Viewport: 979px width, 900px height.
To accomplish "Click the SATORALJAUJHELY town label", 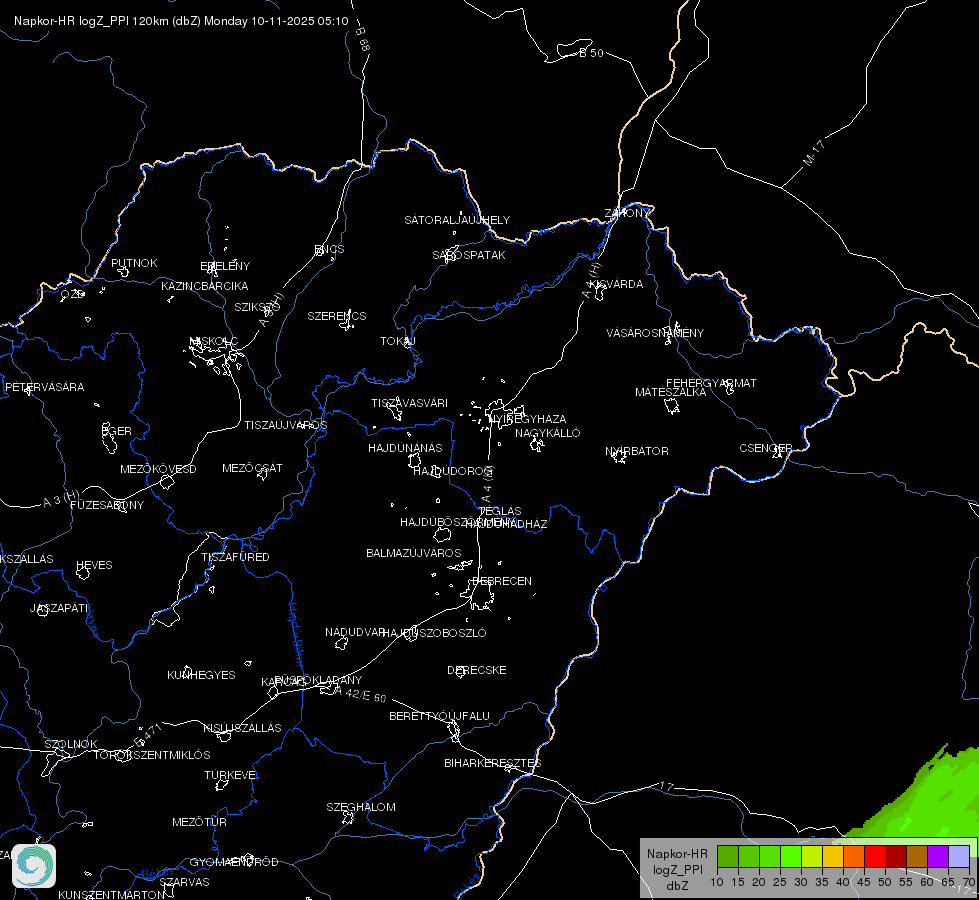I will pyautogui.click(x=457, y=220).
